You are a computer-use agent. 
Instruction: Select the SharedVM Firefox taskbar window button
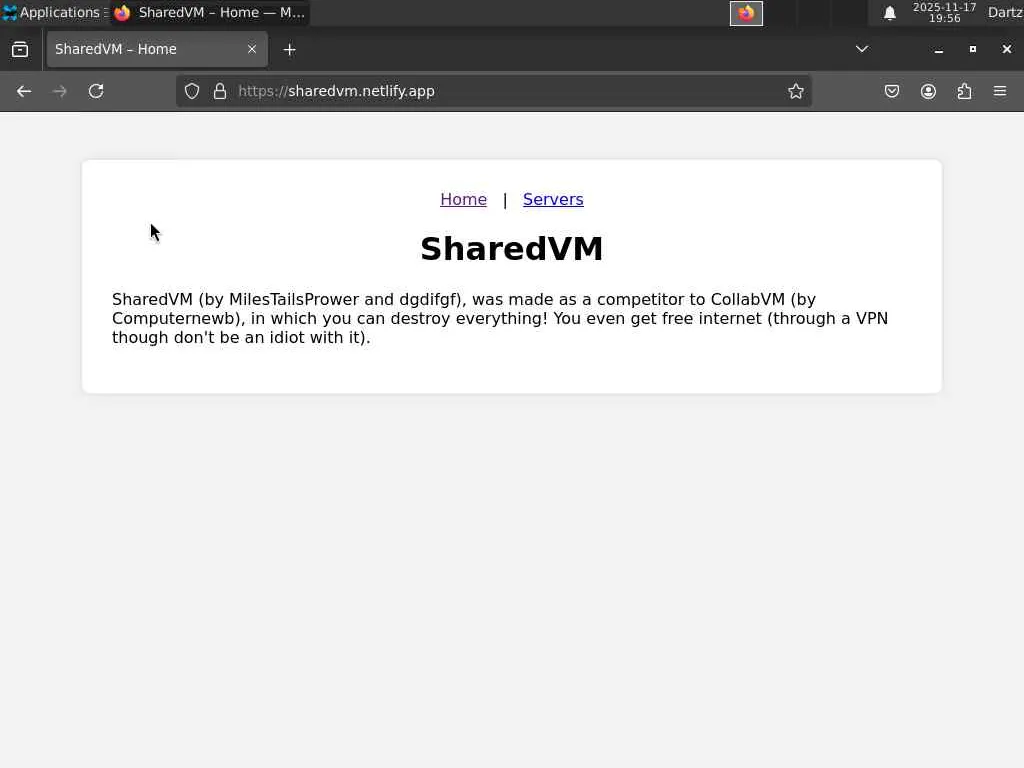pos(209,12)
